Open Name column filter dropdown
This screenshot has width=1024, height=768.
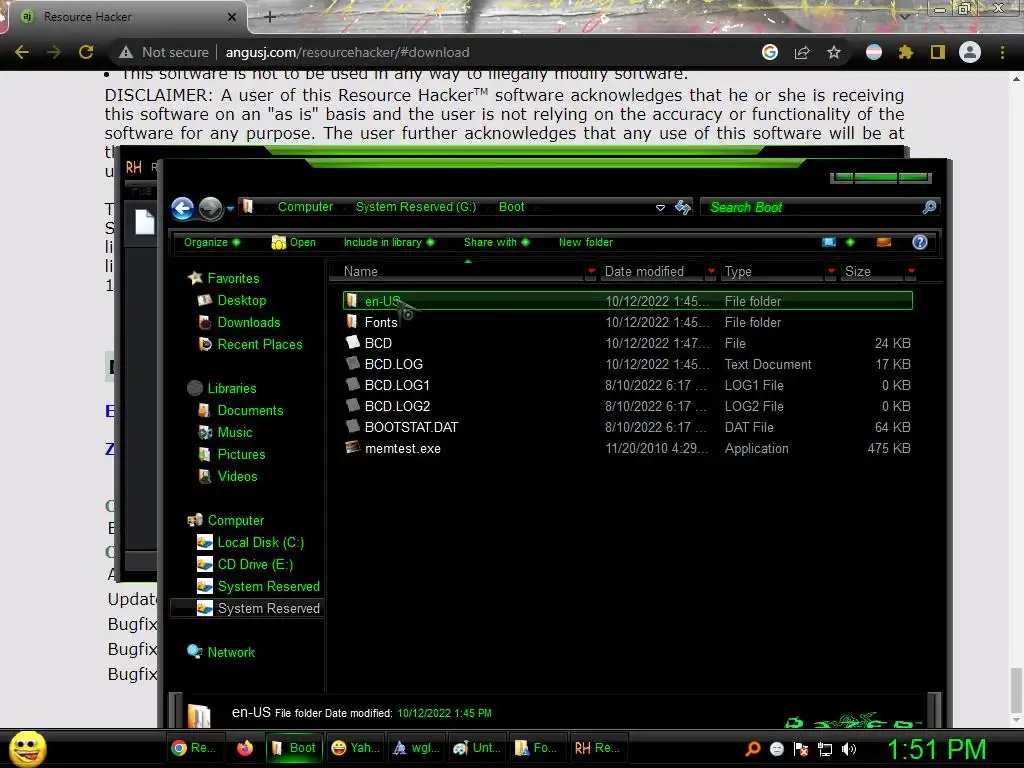(x=590, y=272)
